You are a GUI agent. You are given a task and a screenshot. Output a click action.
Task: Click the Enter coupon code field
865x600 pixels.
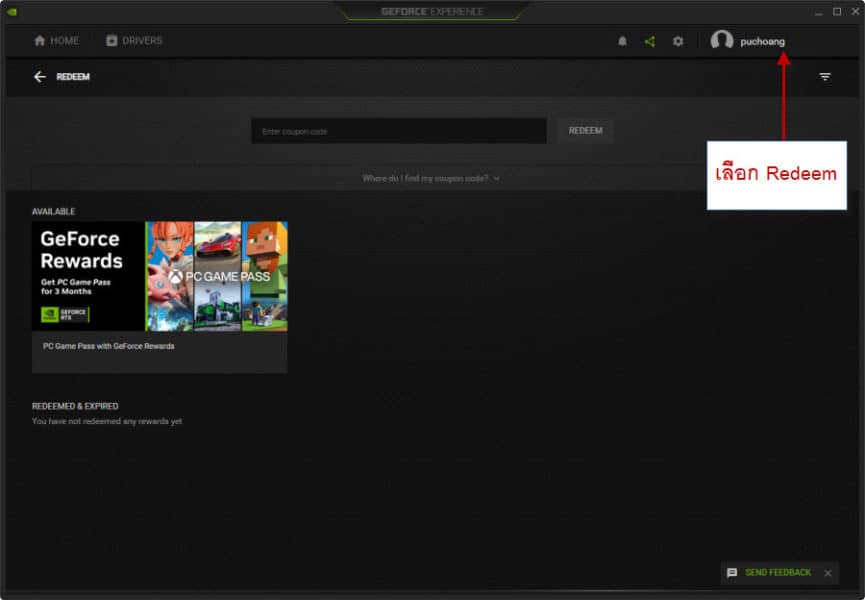pyautogui.click(x=399, y=131)
